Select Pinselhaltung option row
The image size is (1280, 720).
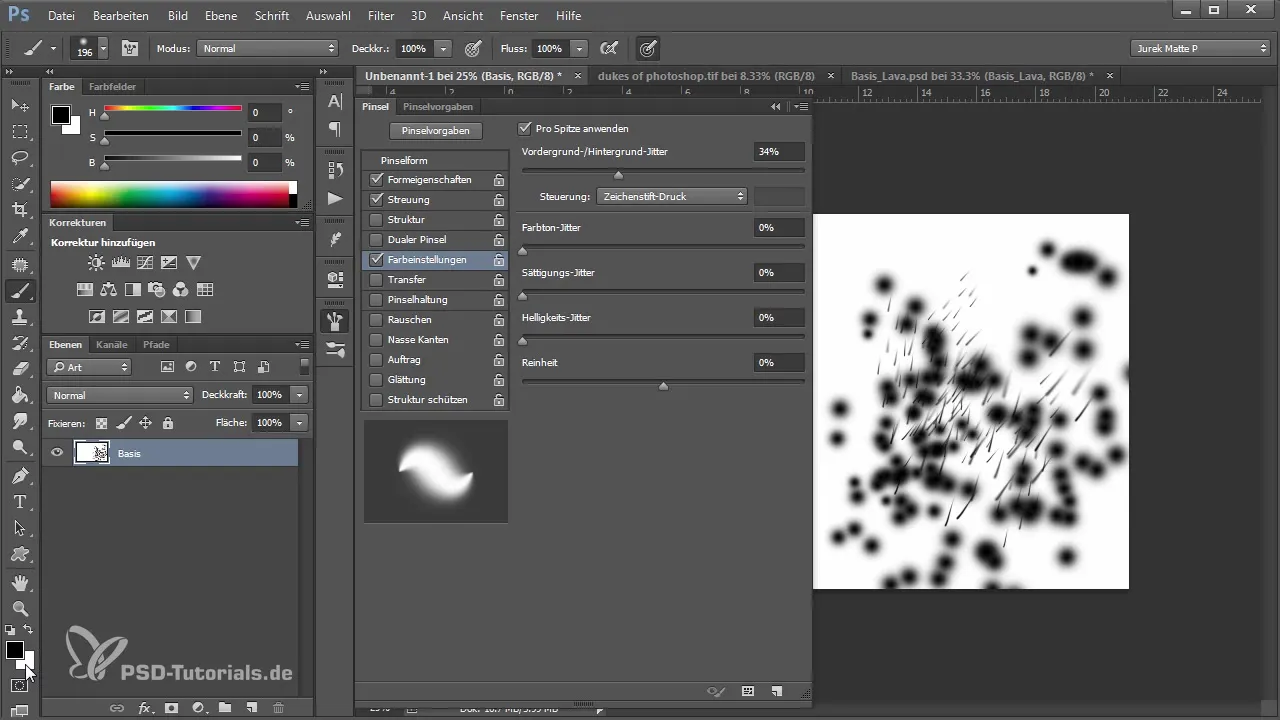pyautogui.click(x=434, y=300)
